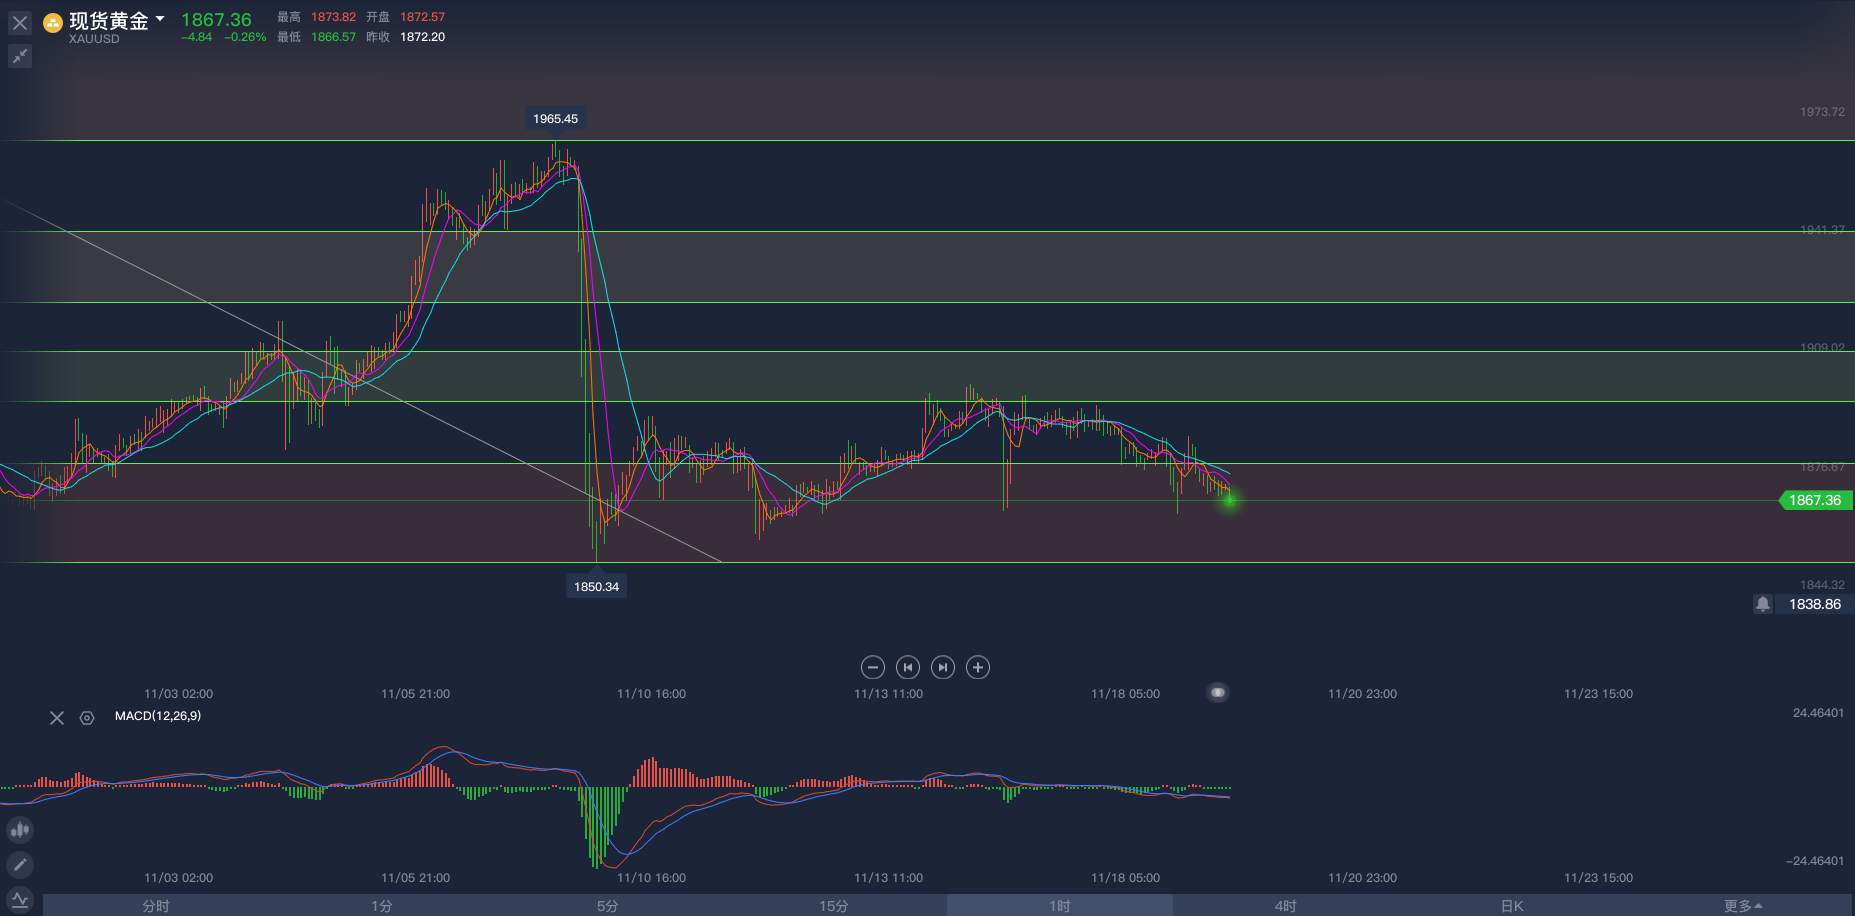Click the 1850.34 low price label
1855x916 pixels.
[x=596, y=587]
